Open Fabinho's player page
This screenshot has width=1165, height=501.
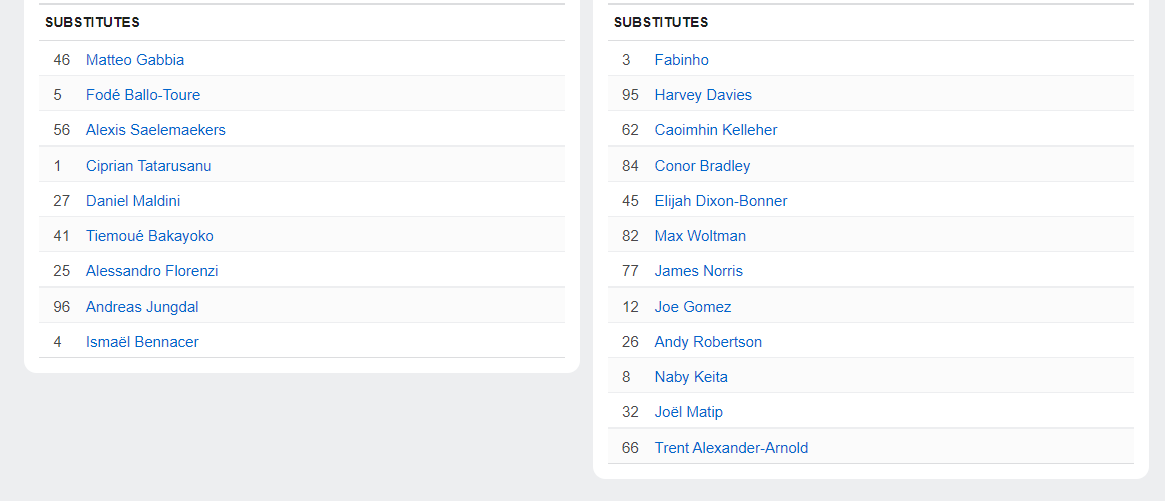pyautogui.click(x=681, y=59)
